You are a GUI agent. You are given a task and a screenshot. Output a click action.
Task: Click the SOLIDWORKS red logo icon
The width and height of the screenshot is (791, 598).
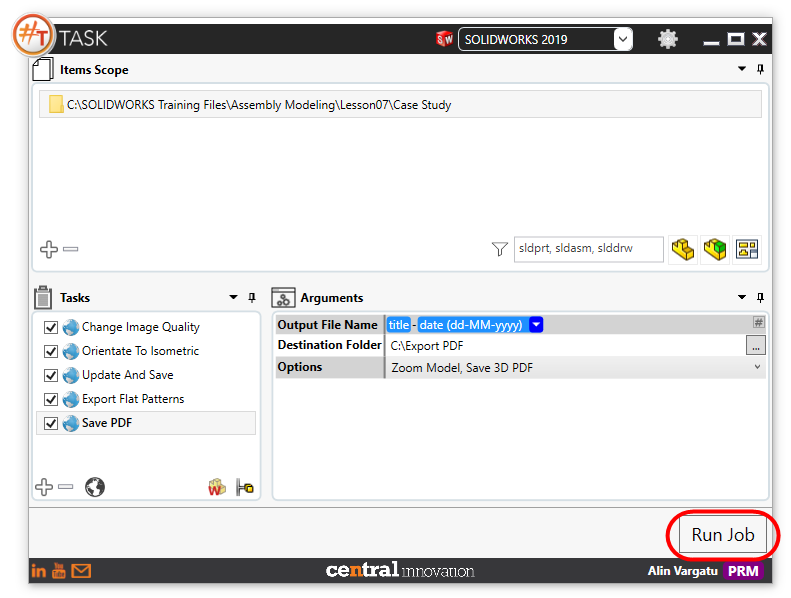tap(444, 39)
